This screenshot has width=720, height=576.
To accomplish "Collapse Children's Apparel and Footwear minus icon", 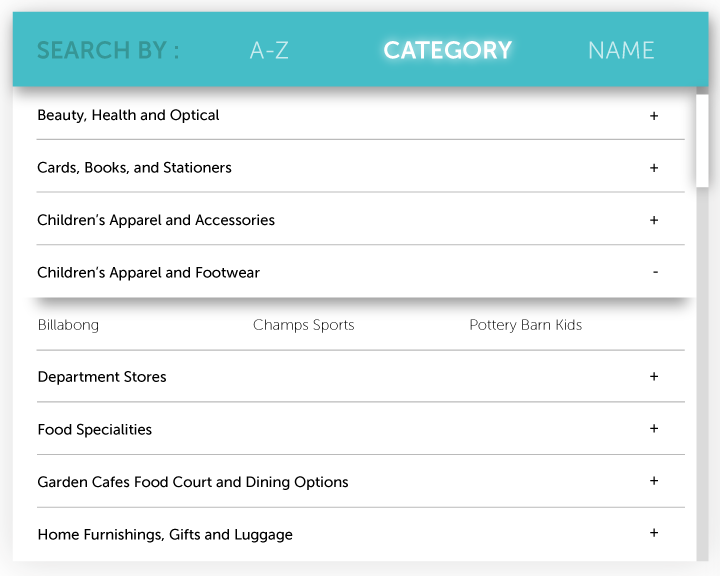I will point(655,272).
